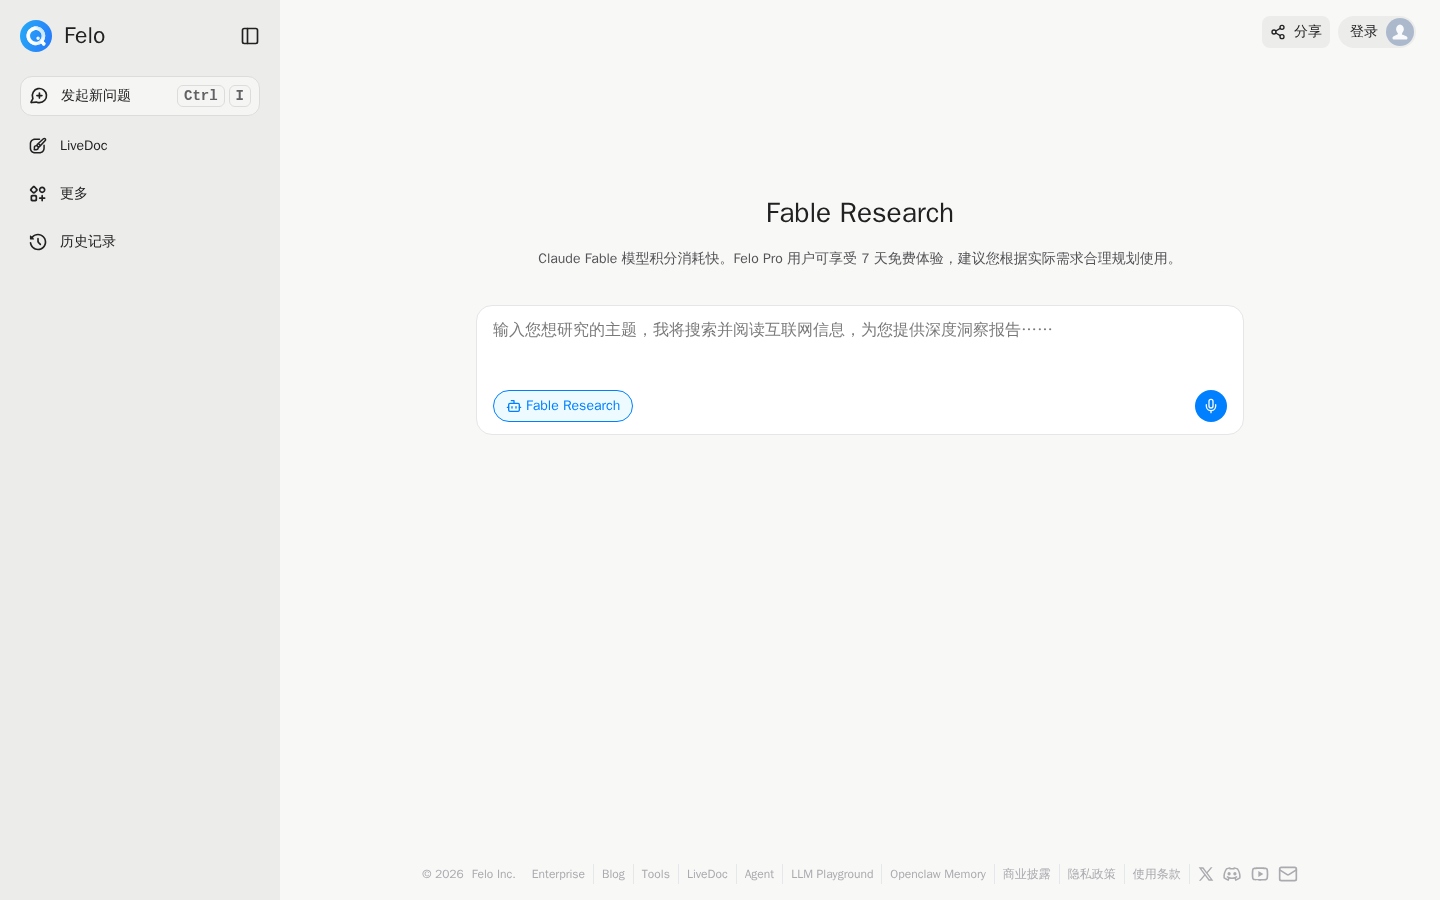Image resolution: width=1440 pixels, height=900 pixels.
Task: Open the Openclaw Memory footer link
Action: pyautogui.click(x=938, y=874)
